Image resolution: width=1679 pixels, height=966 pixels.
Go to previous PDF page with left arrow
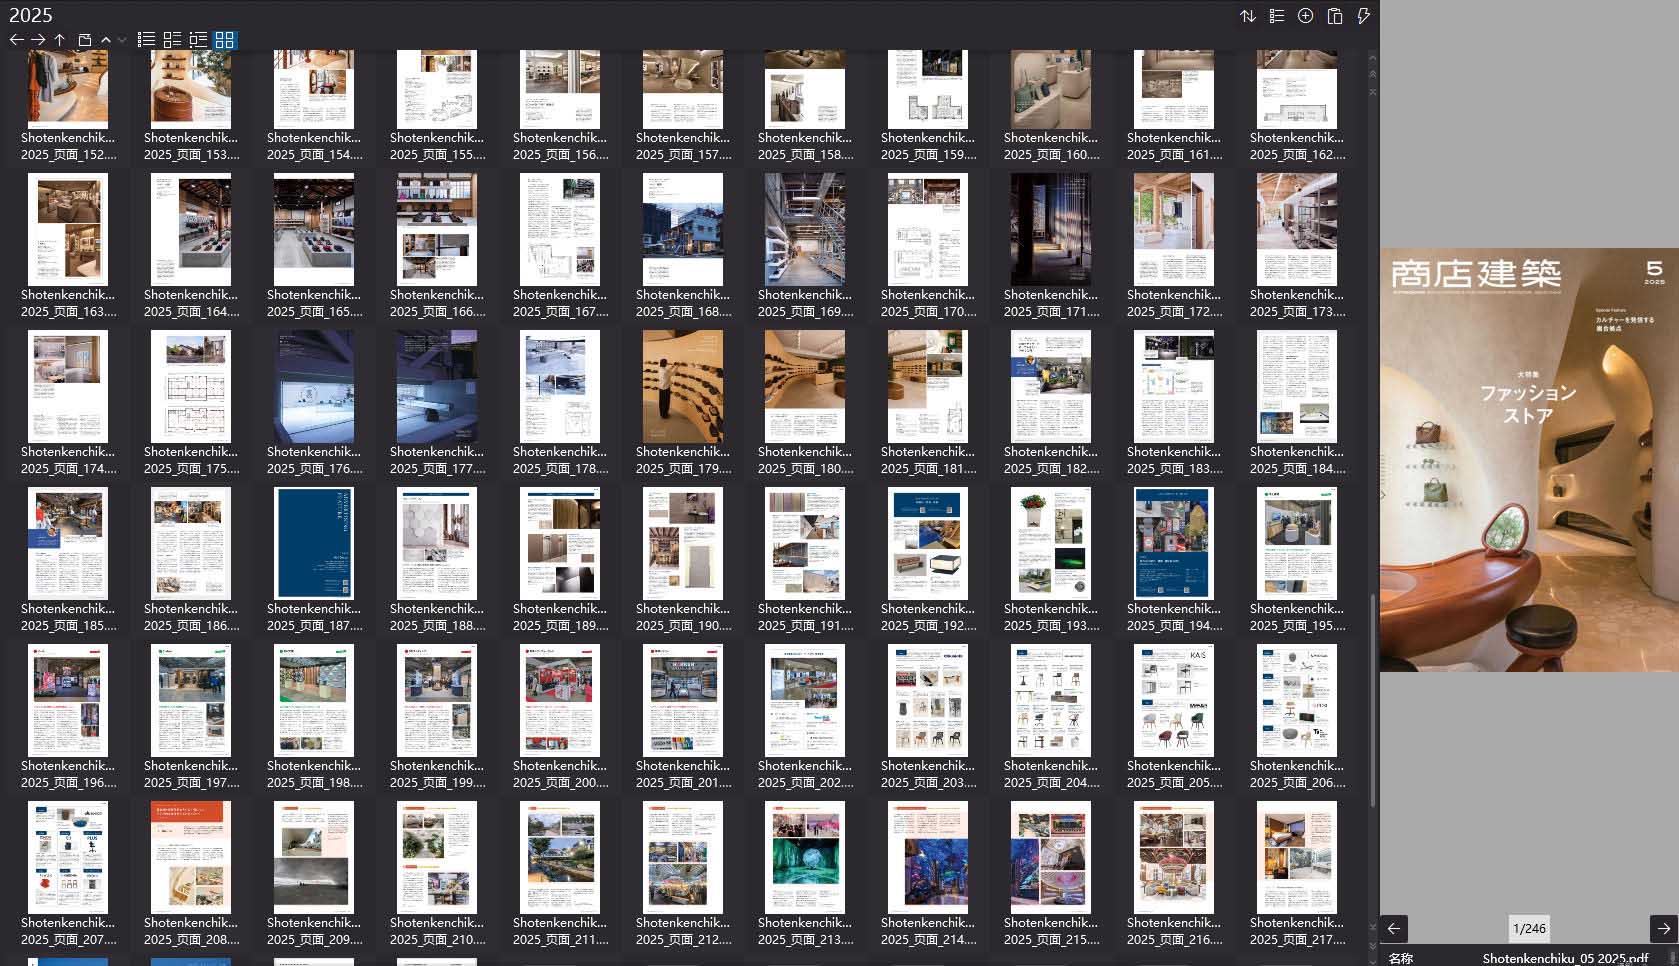[1393, 929]
